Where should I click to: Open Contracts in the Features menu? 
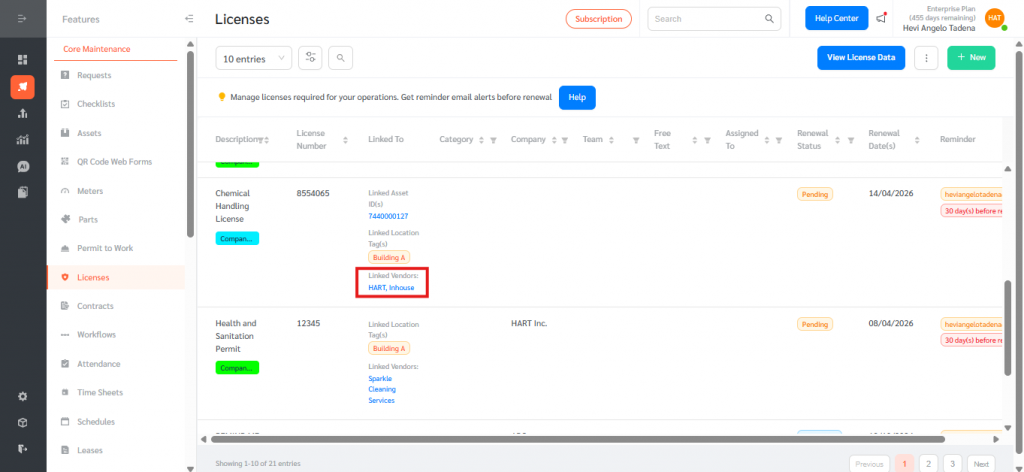click(95, 306)
